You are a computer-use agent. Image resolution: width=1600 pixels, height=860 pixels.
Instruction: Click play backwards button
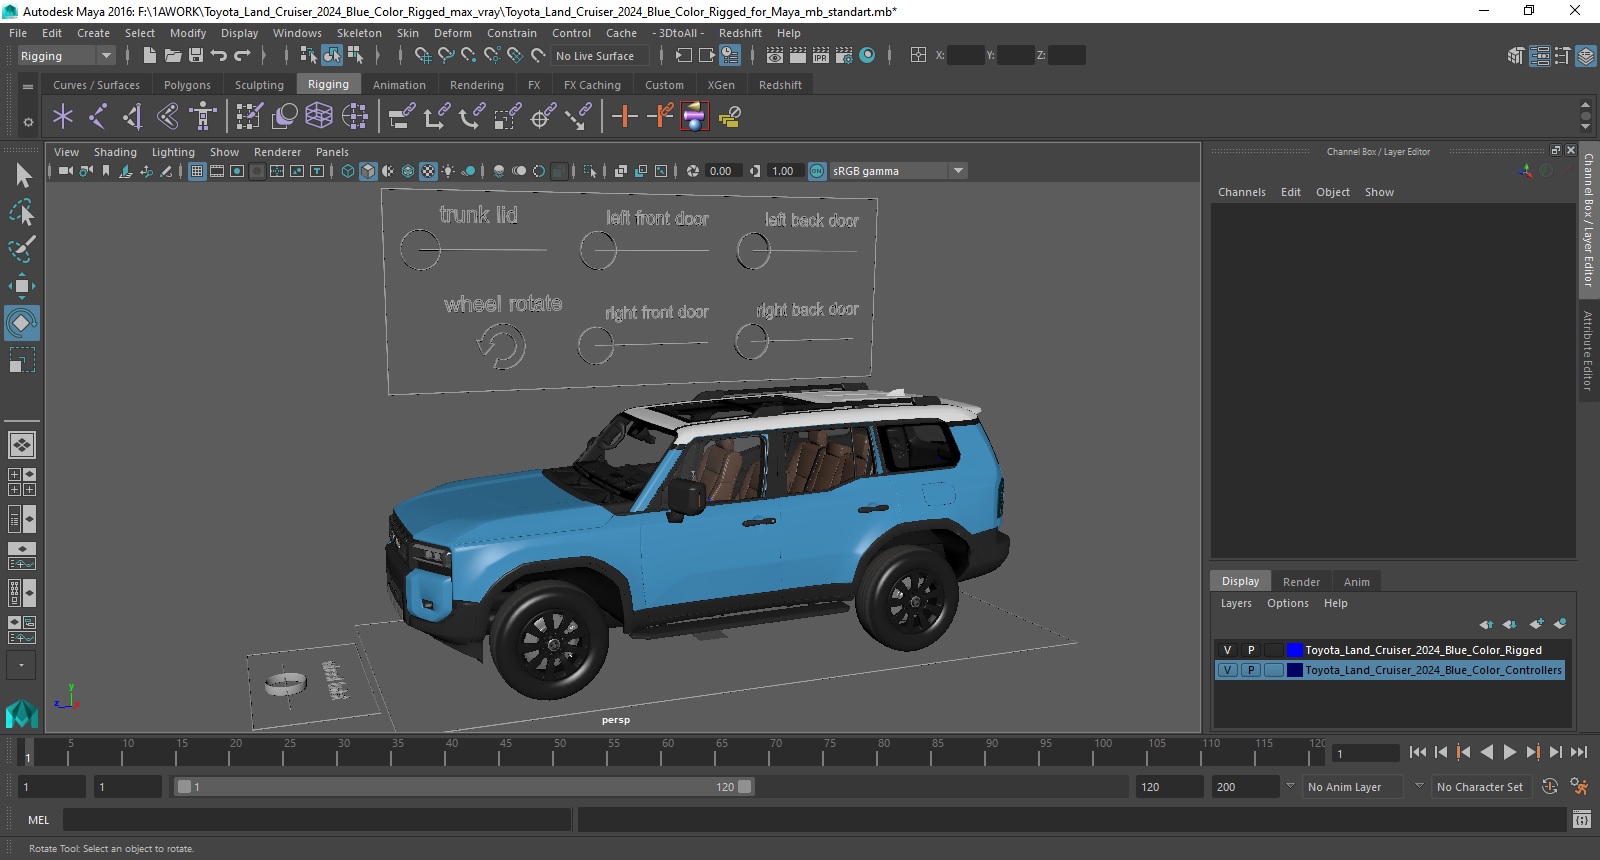tap(1487, 752)
